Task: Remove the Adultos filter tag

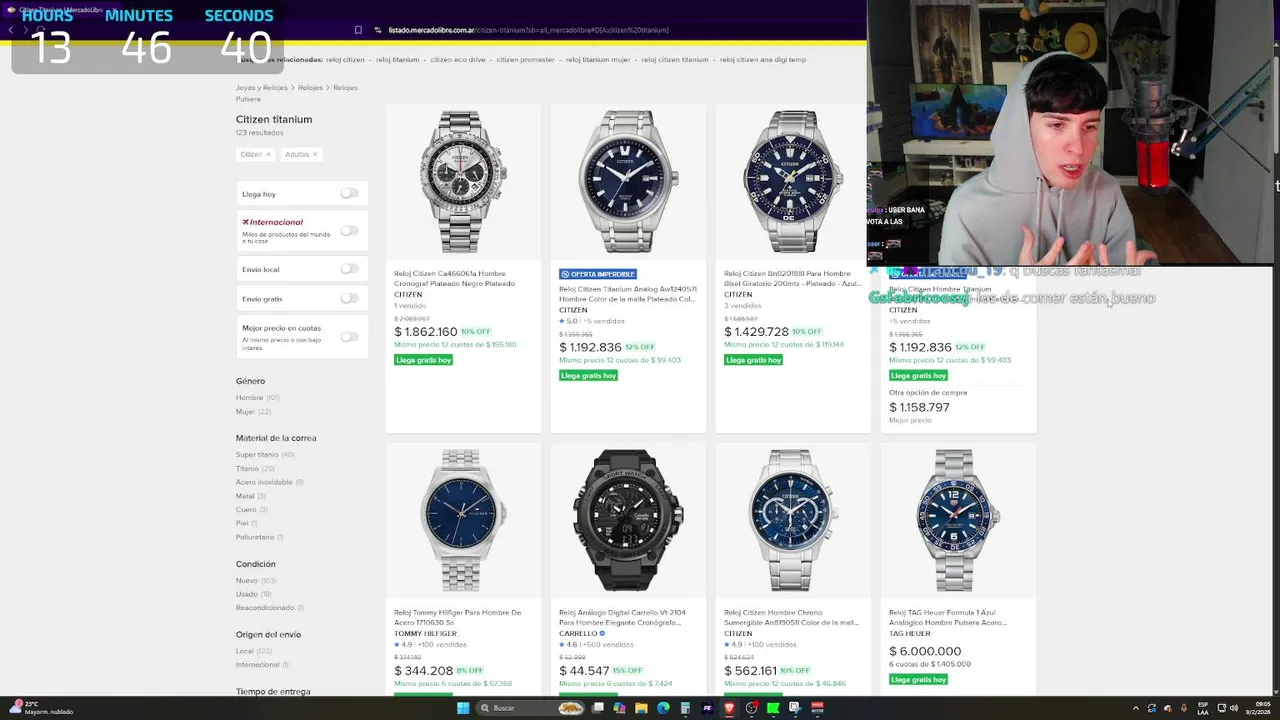Action: click(x=315, y=154)
